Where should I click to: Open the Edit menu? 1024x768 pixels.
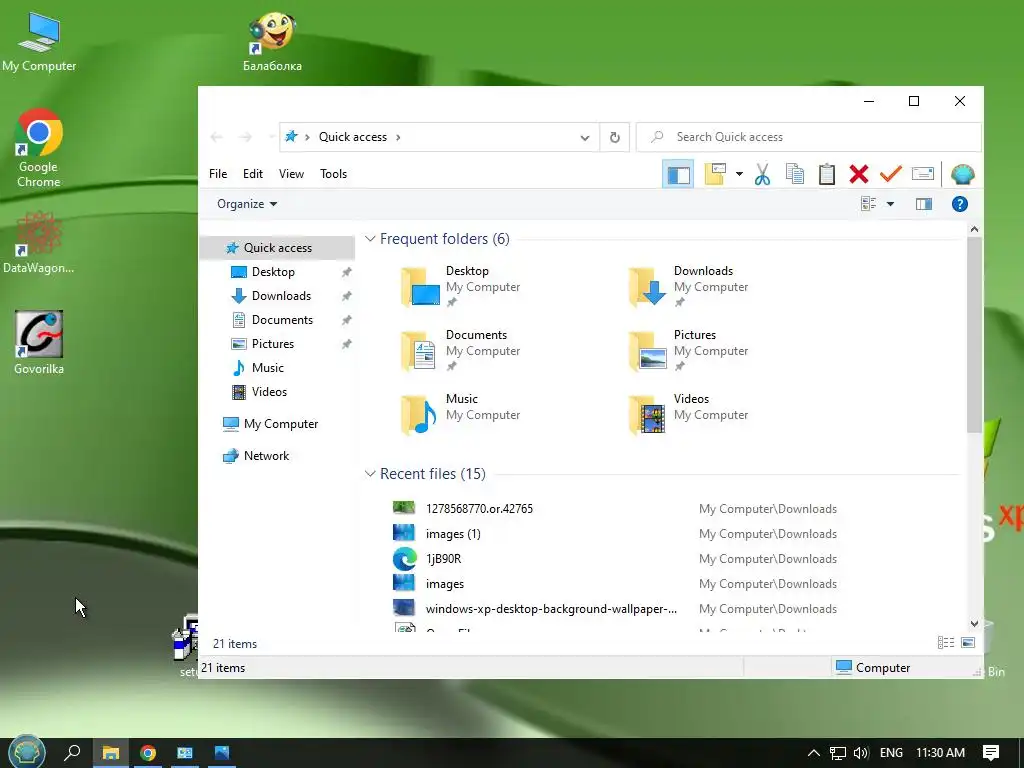(x=253, y=174)
